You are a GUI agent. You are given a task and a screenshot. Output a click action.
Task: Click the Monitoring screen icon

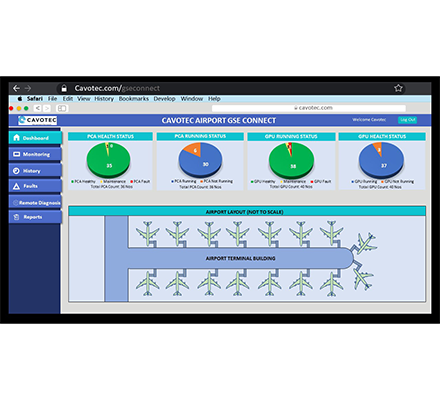click(16, 154)
